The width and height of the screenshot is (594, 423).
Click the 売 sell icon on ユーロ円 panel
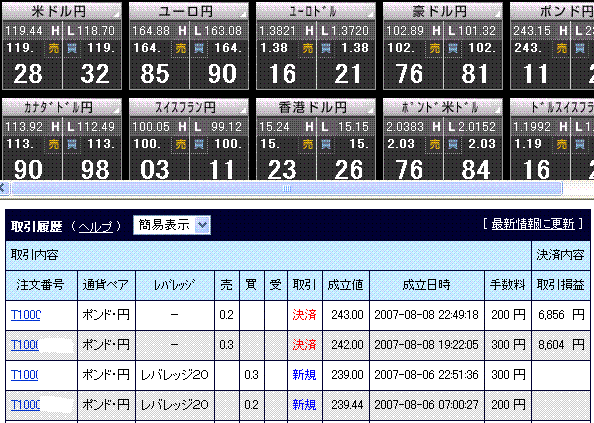click(x=181, y=48)
